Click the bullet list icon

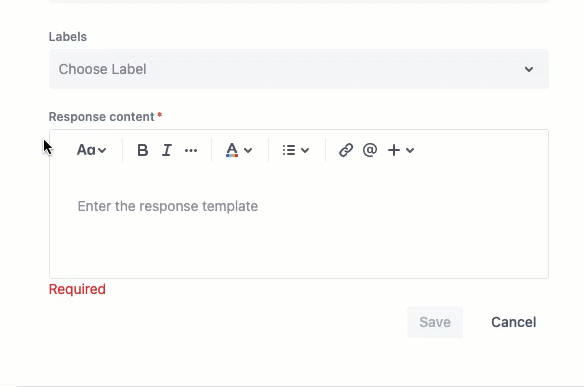289,150
